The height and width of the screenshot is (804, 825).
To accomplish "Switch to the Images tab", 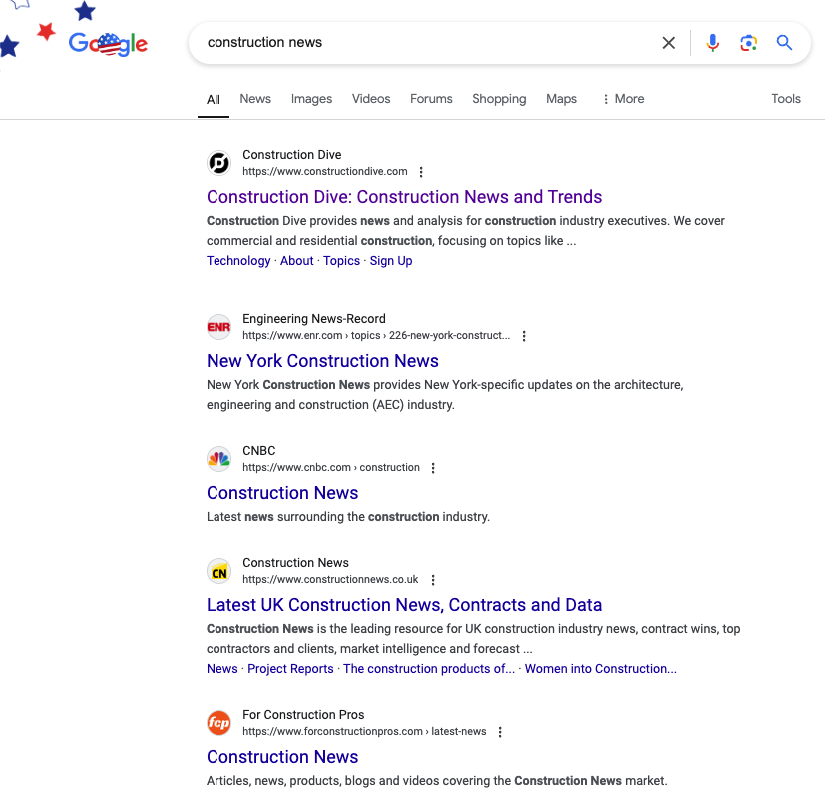I will pos(311,99).
